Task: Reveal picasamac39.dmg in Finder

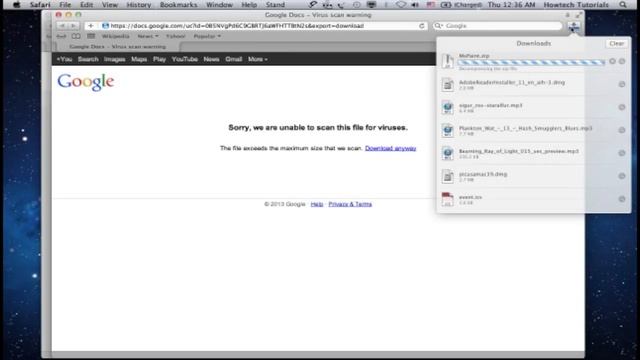Action: 622,176
